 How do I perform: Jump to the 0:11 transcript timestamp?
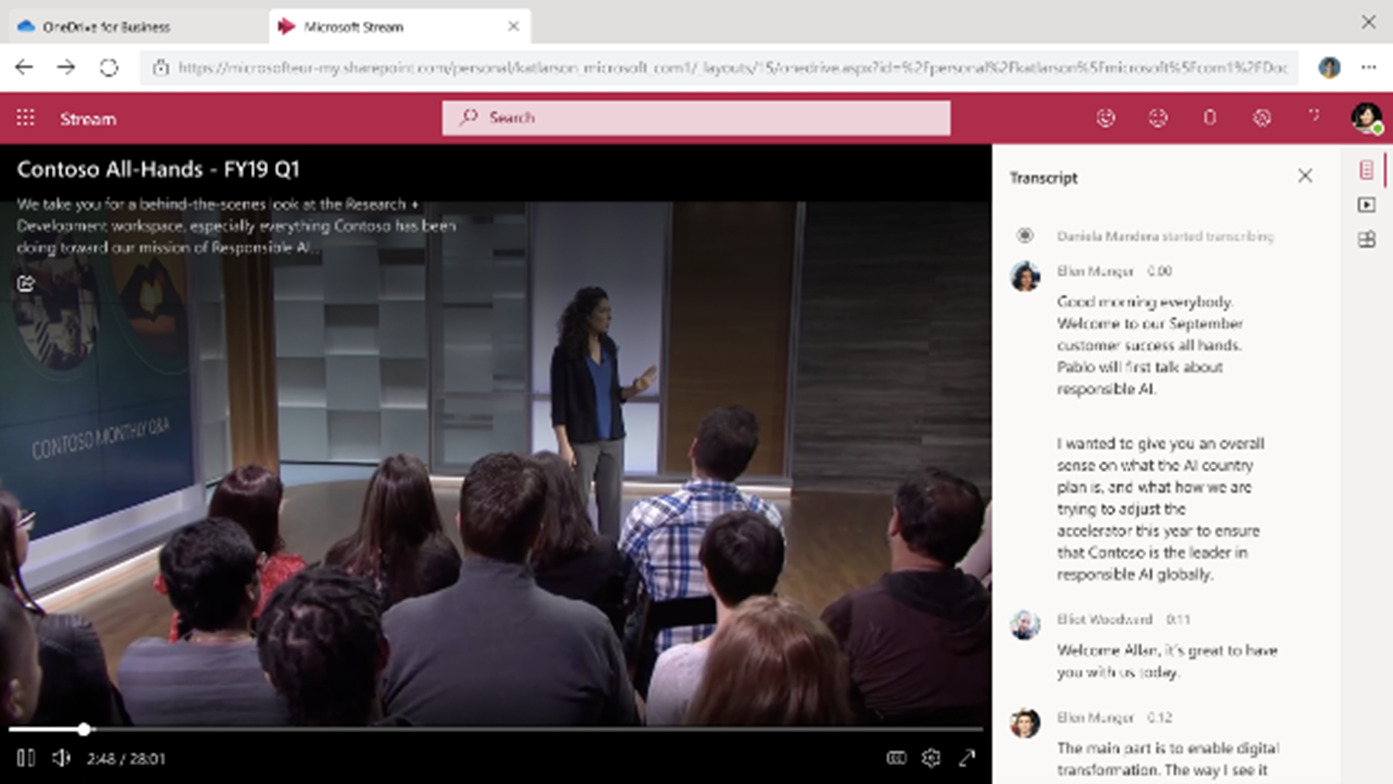point(1178,619)
